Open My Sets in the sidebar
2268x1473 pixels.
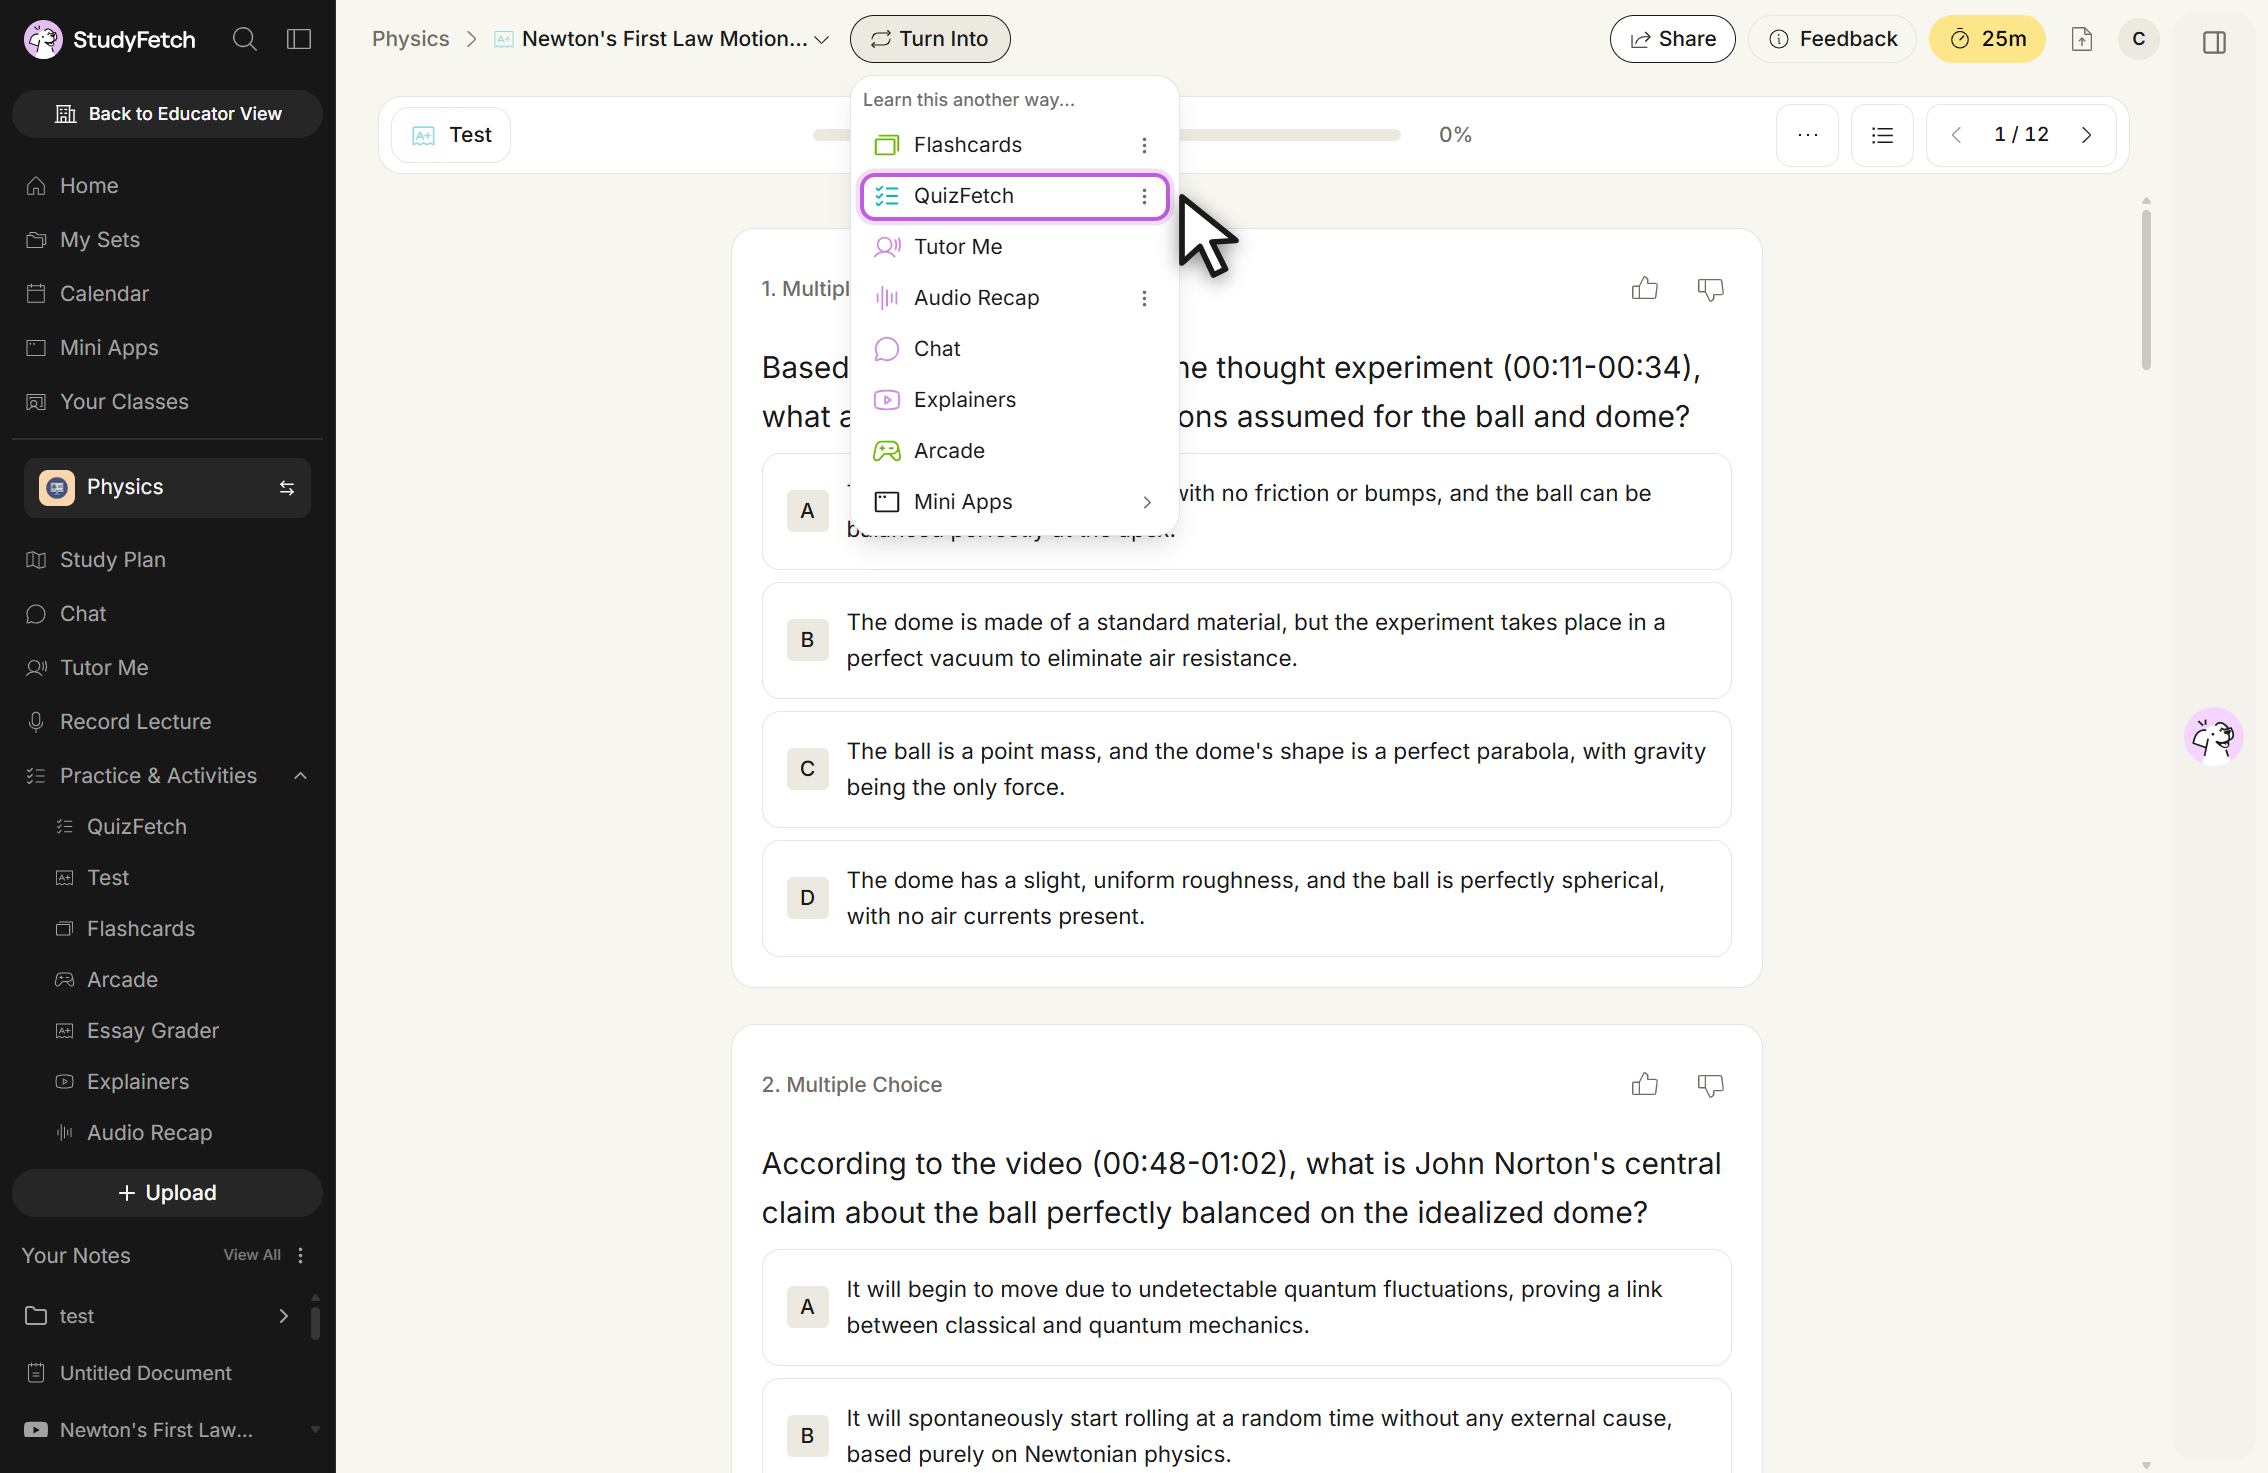point(167,240)
